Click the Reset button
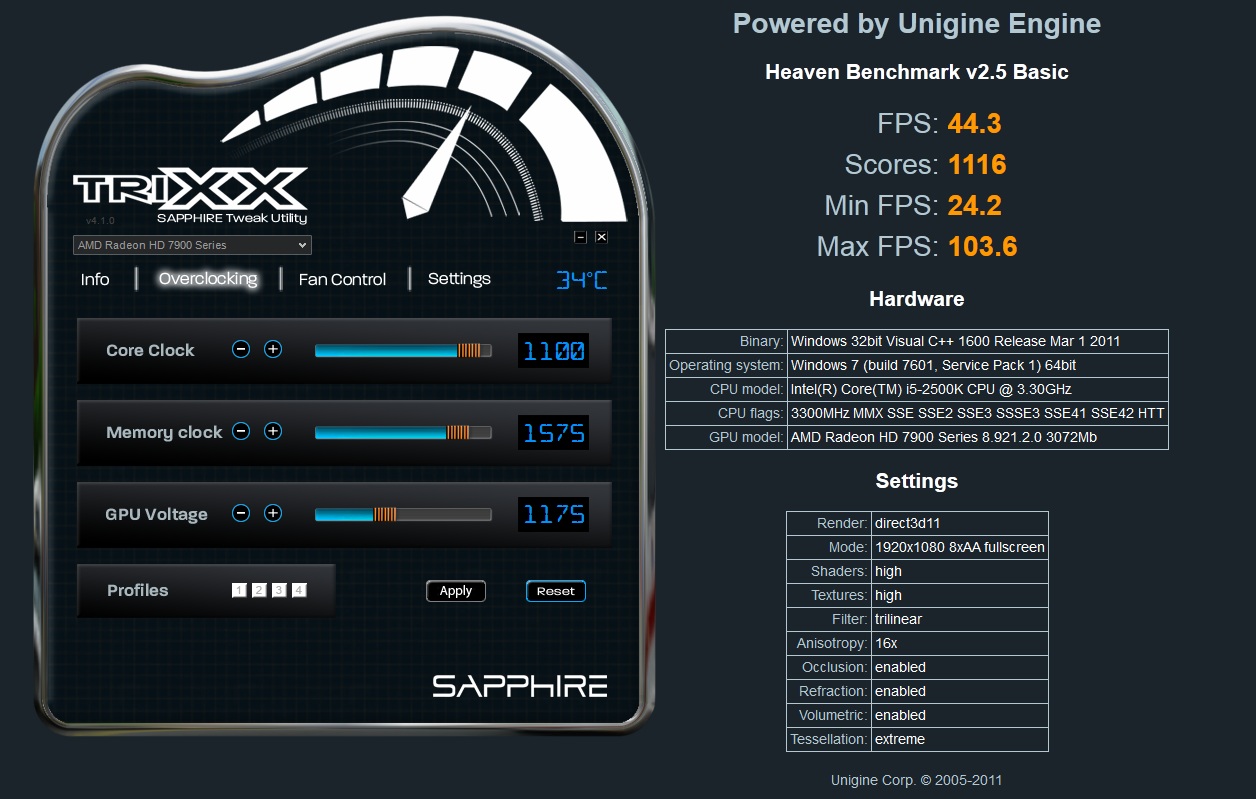Screen dimensions: 1256x799 pos(556,591)
